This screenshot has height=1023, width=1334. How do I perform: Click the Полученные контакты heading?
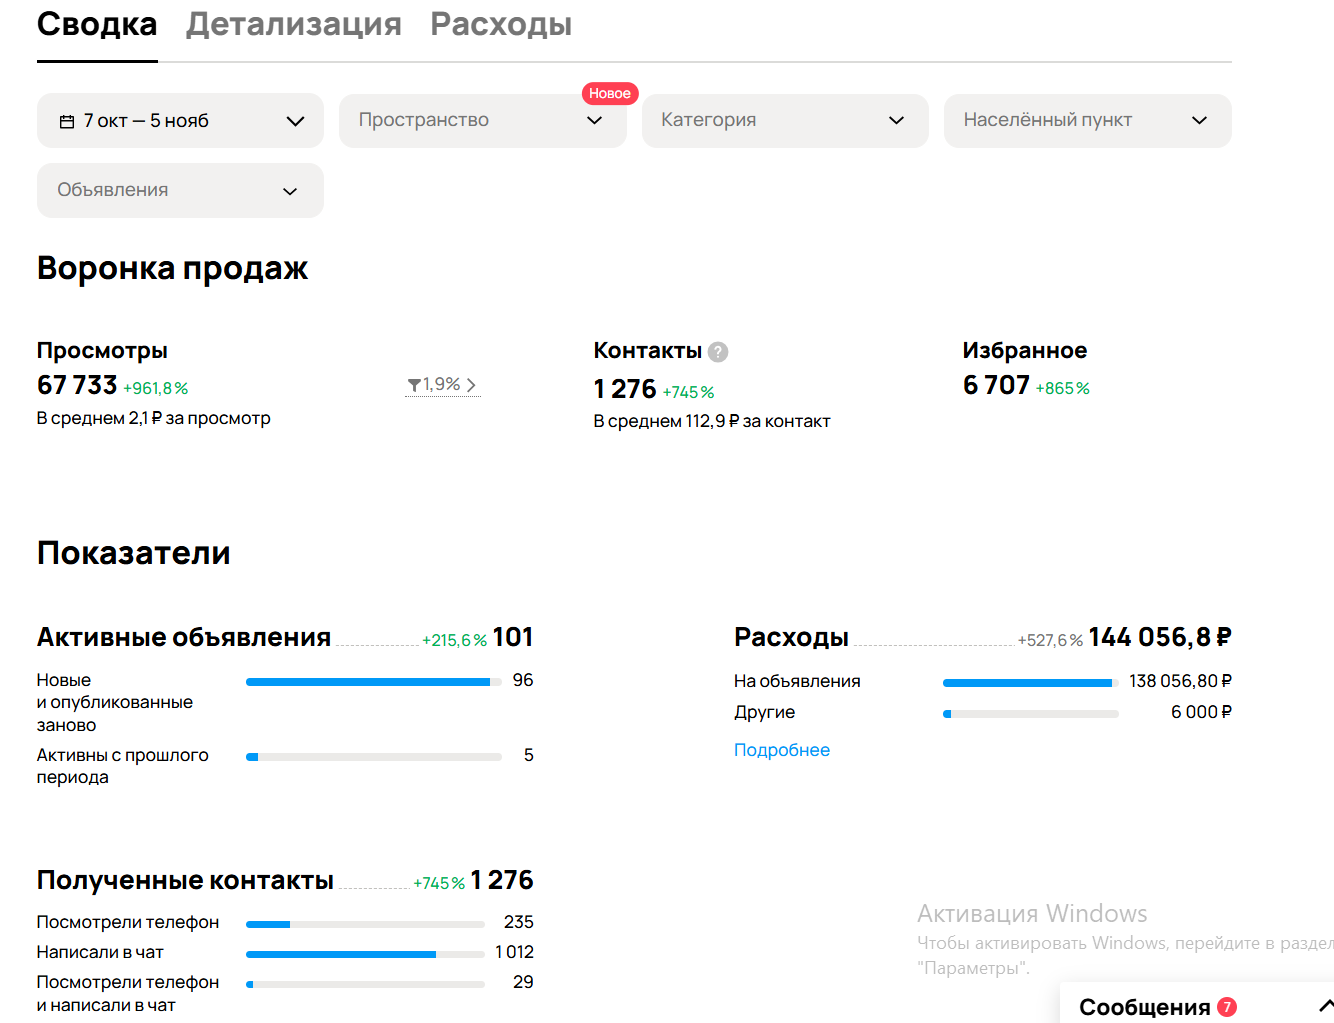(185, 881)
